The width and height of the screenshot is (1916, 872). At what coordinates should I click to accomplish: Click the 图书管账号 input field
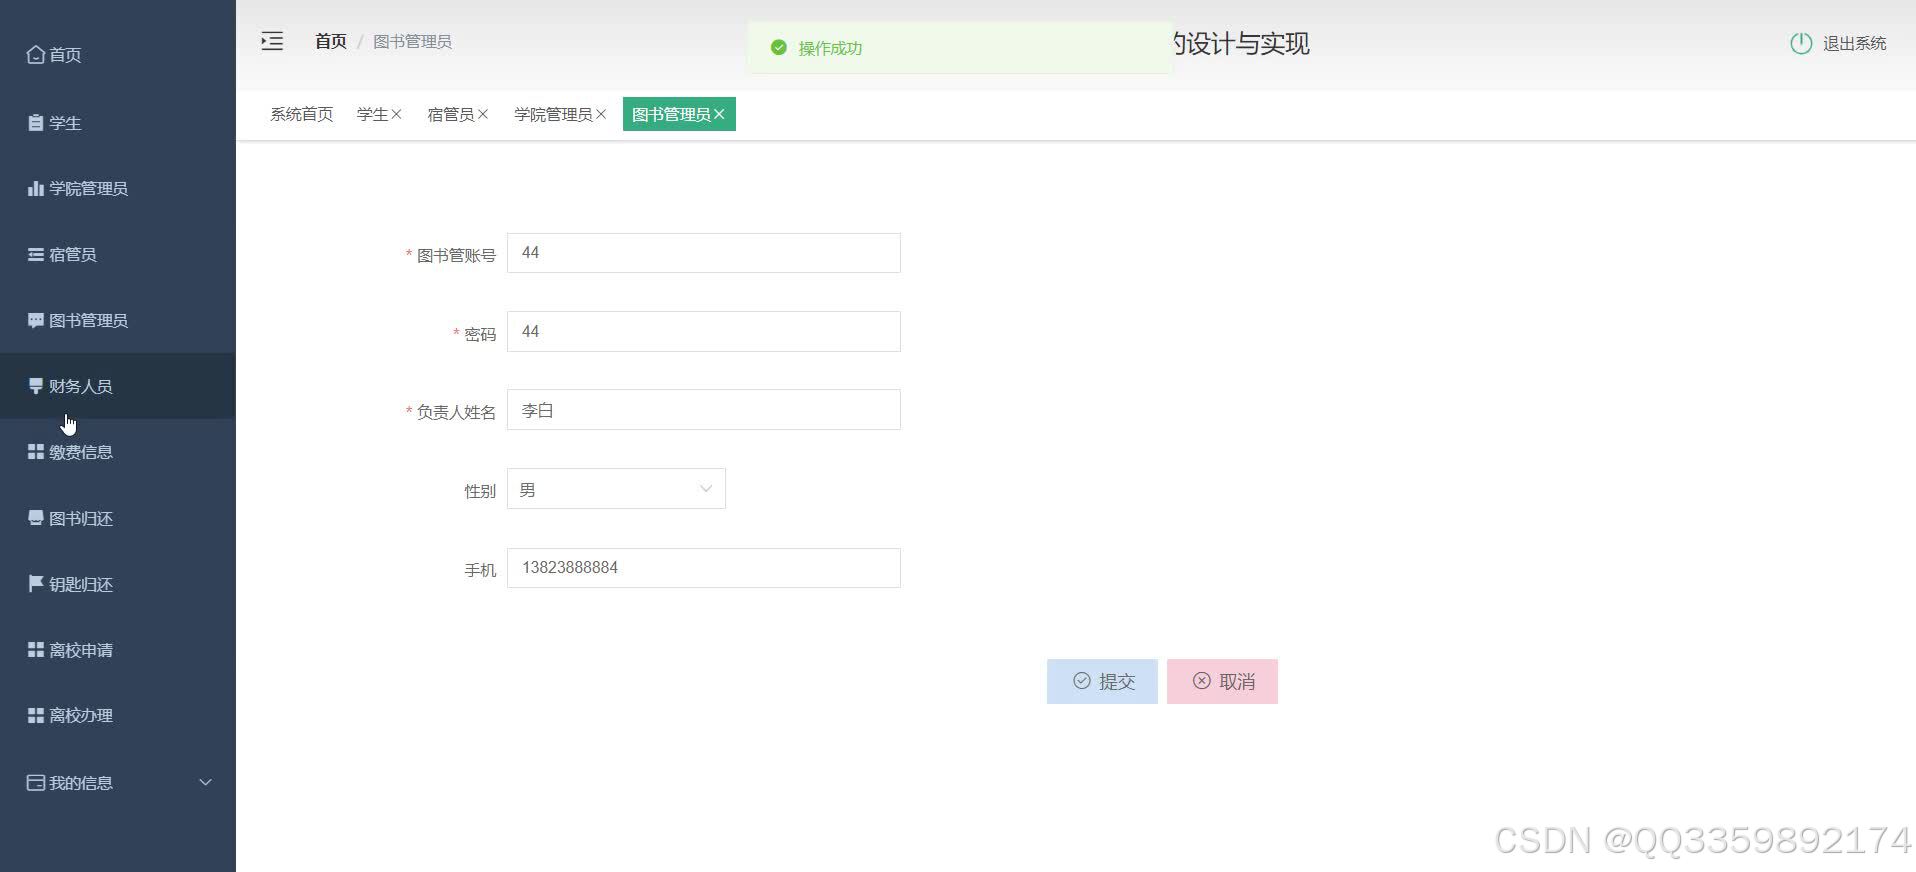click(704, 253)
